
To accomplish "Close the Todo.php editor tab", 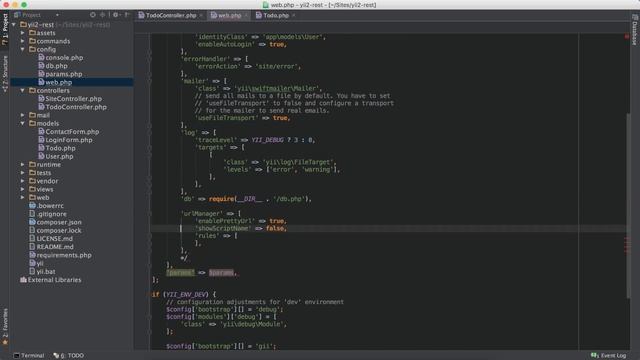I will coord(293,16).
